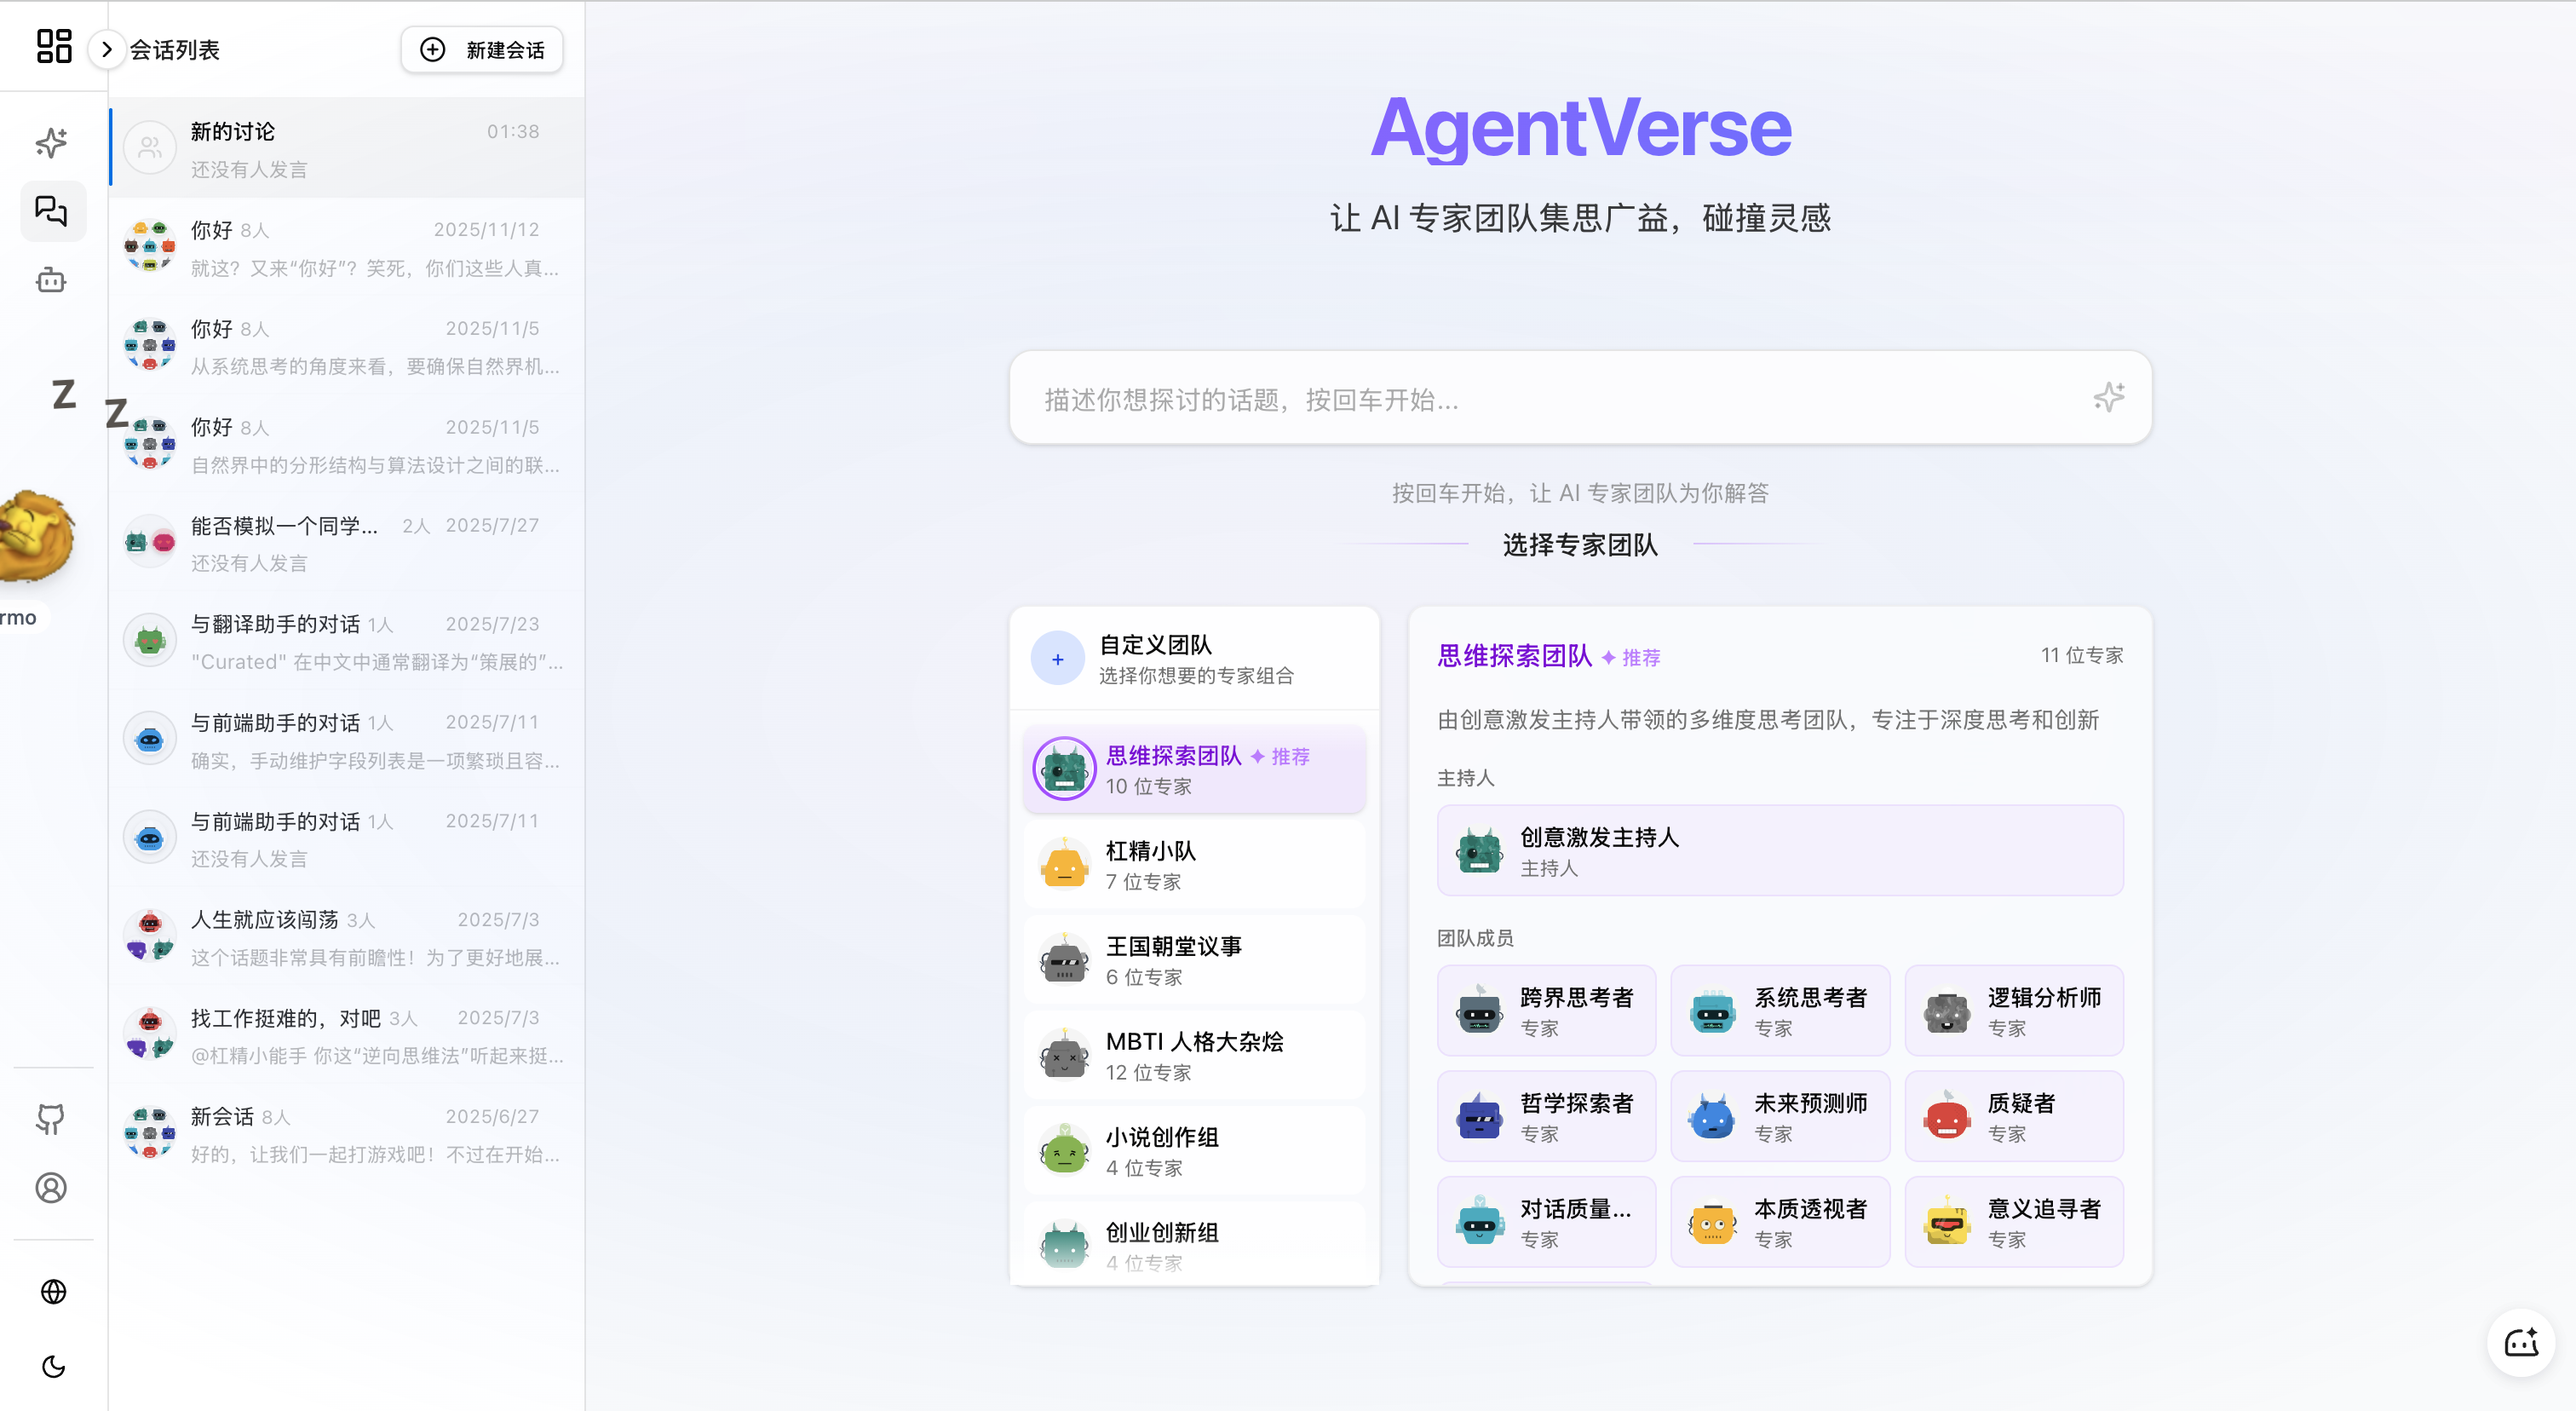Open the 你好 conversation dated 2025/11/12
Screen dimensions: 2576x1411
coord(346,247)
